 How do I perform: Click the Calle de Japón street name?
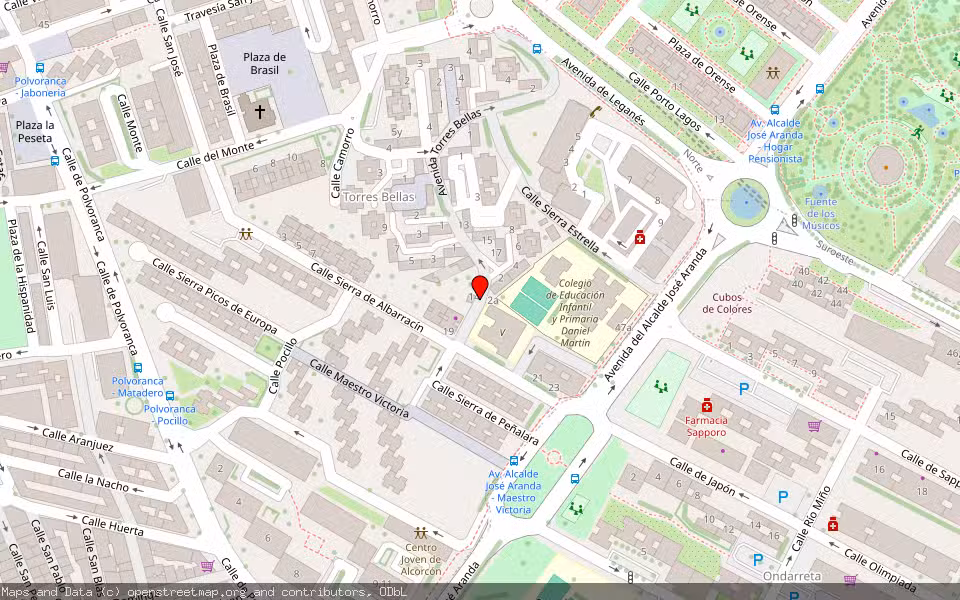tap(702, 476)
